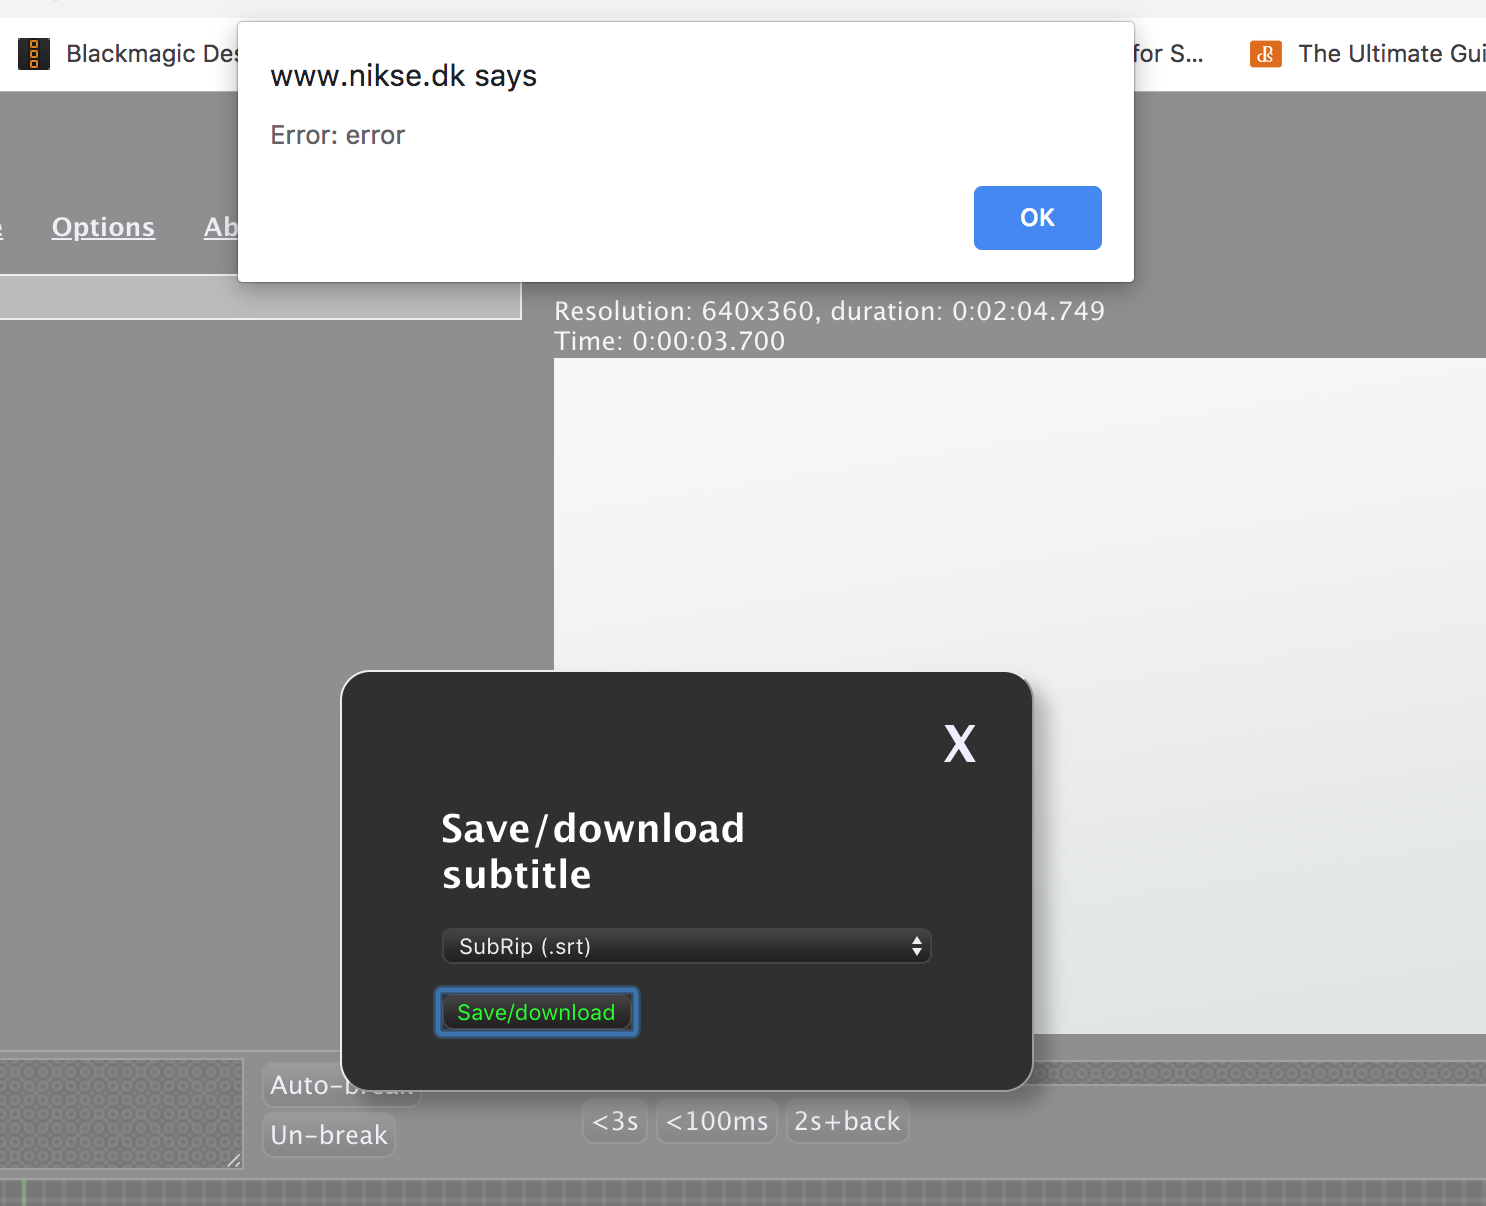The height and width of the screenshot is (1206, 1486).
Task: Select the <100ms gap filter
Action: pos(716,1121)
